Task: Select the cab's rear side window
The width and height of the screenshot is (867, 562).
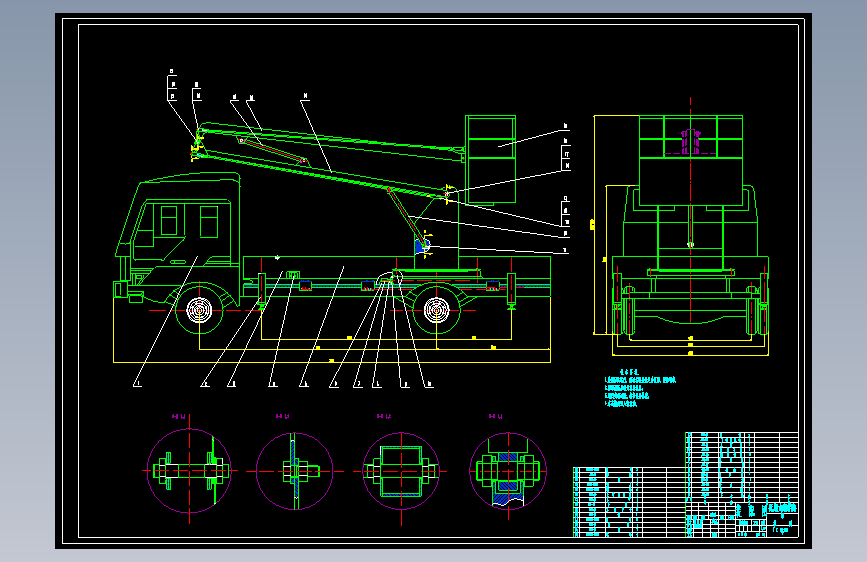Action: 209,221
